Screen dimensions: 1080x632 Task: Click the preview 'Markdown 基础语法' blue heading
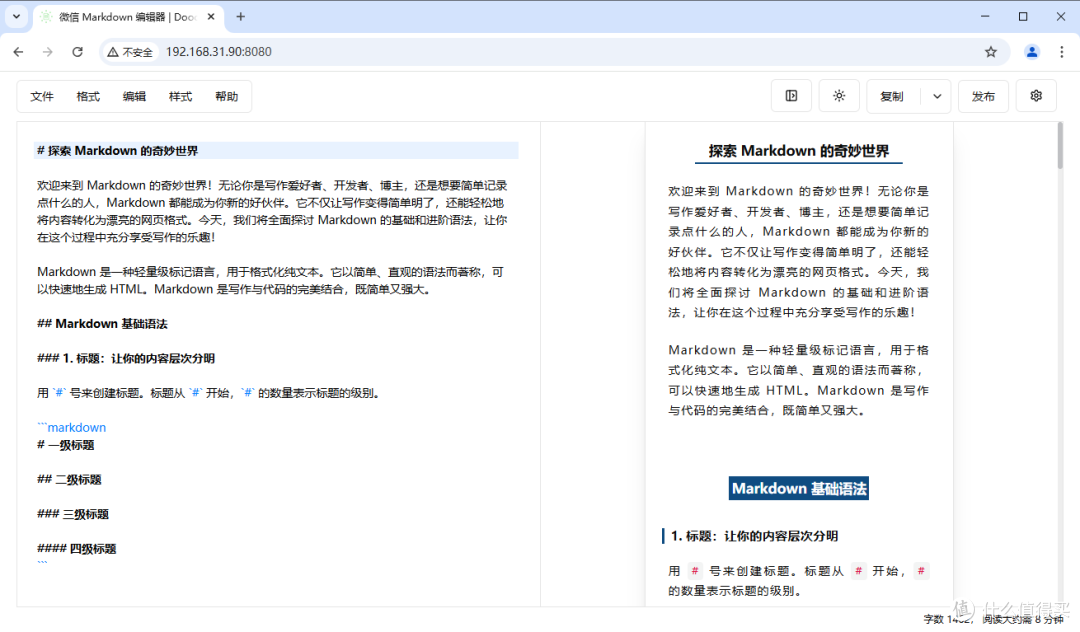pyautogui.click(x=799, y=488)
